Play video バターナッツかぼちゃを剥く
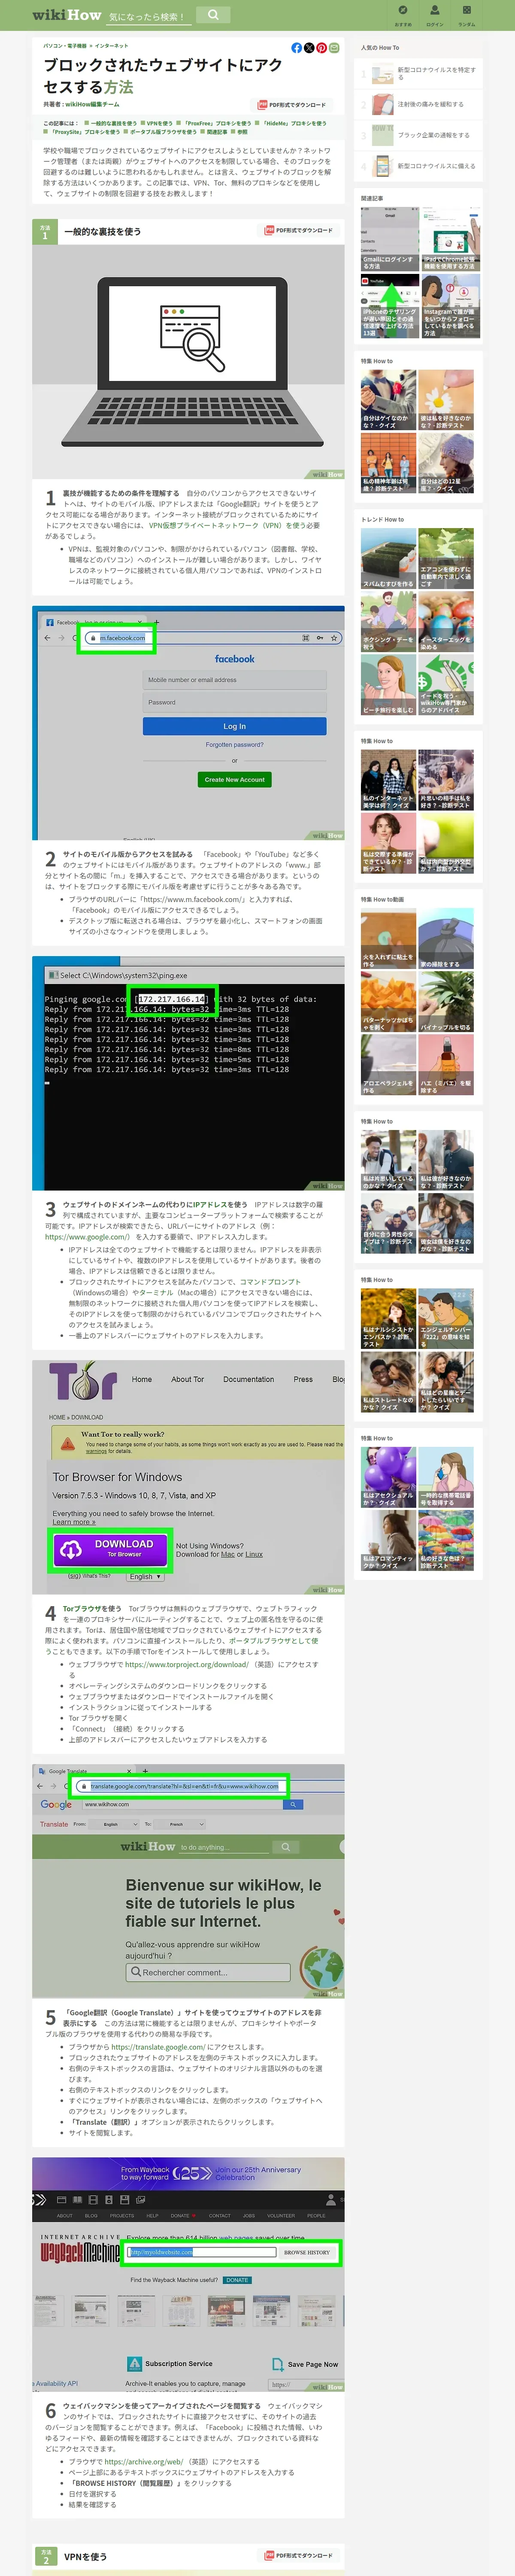Screen dimensions: 515x2576 [388, 1001]
